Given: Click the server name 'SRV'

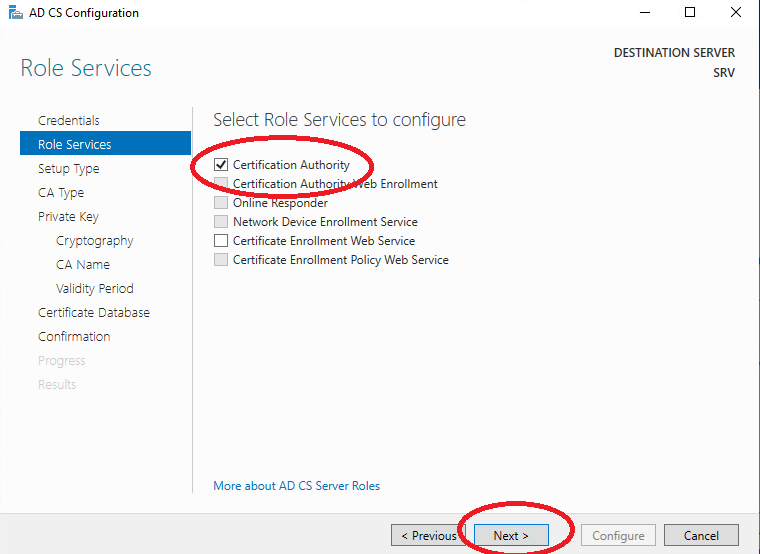Looking at the screenshot, I should pos(724,73).
